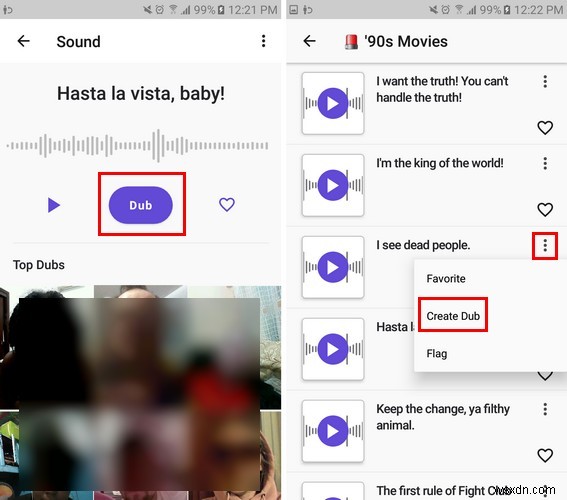The image size is (567, 500).
Task: Click the sound waveform on Sound screen
Action: coord(137,146)
